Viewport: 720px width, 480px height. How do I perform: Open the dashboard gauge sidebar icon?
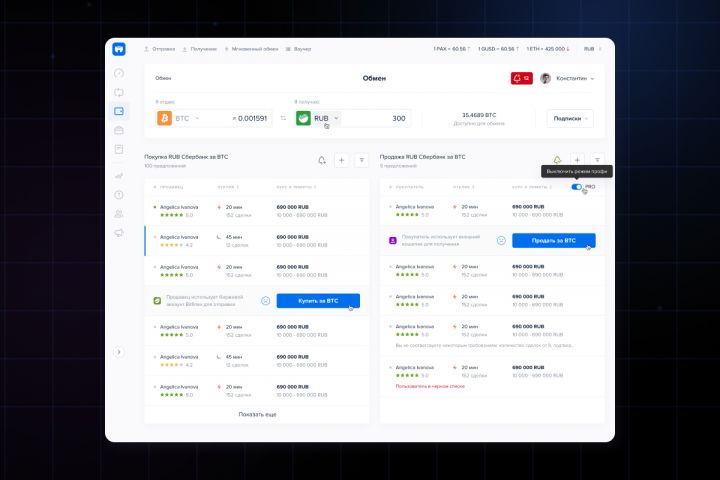point(119,73)
